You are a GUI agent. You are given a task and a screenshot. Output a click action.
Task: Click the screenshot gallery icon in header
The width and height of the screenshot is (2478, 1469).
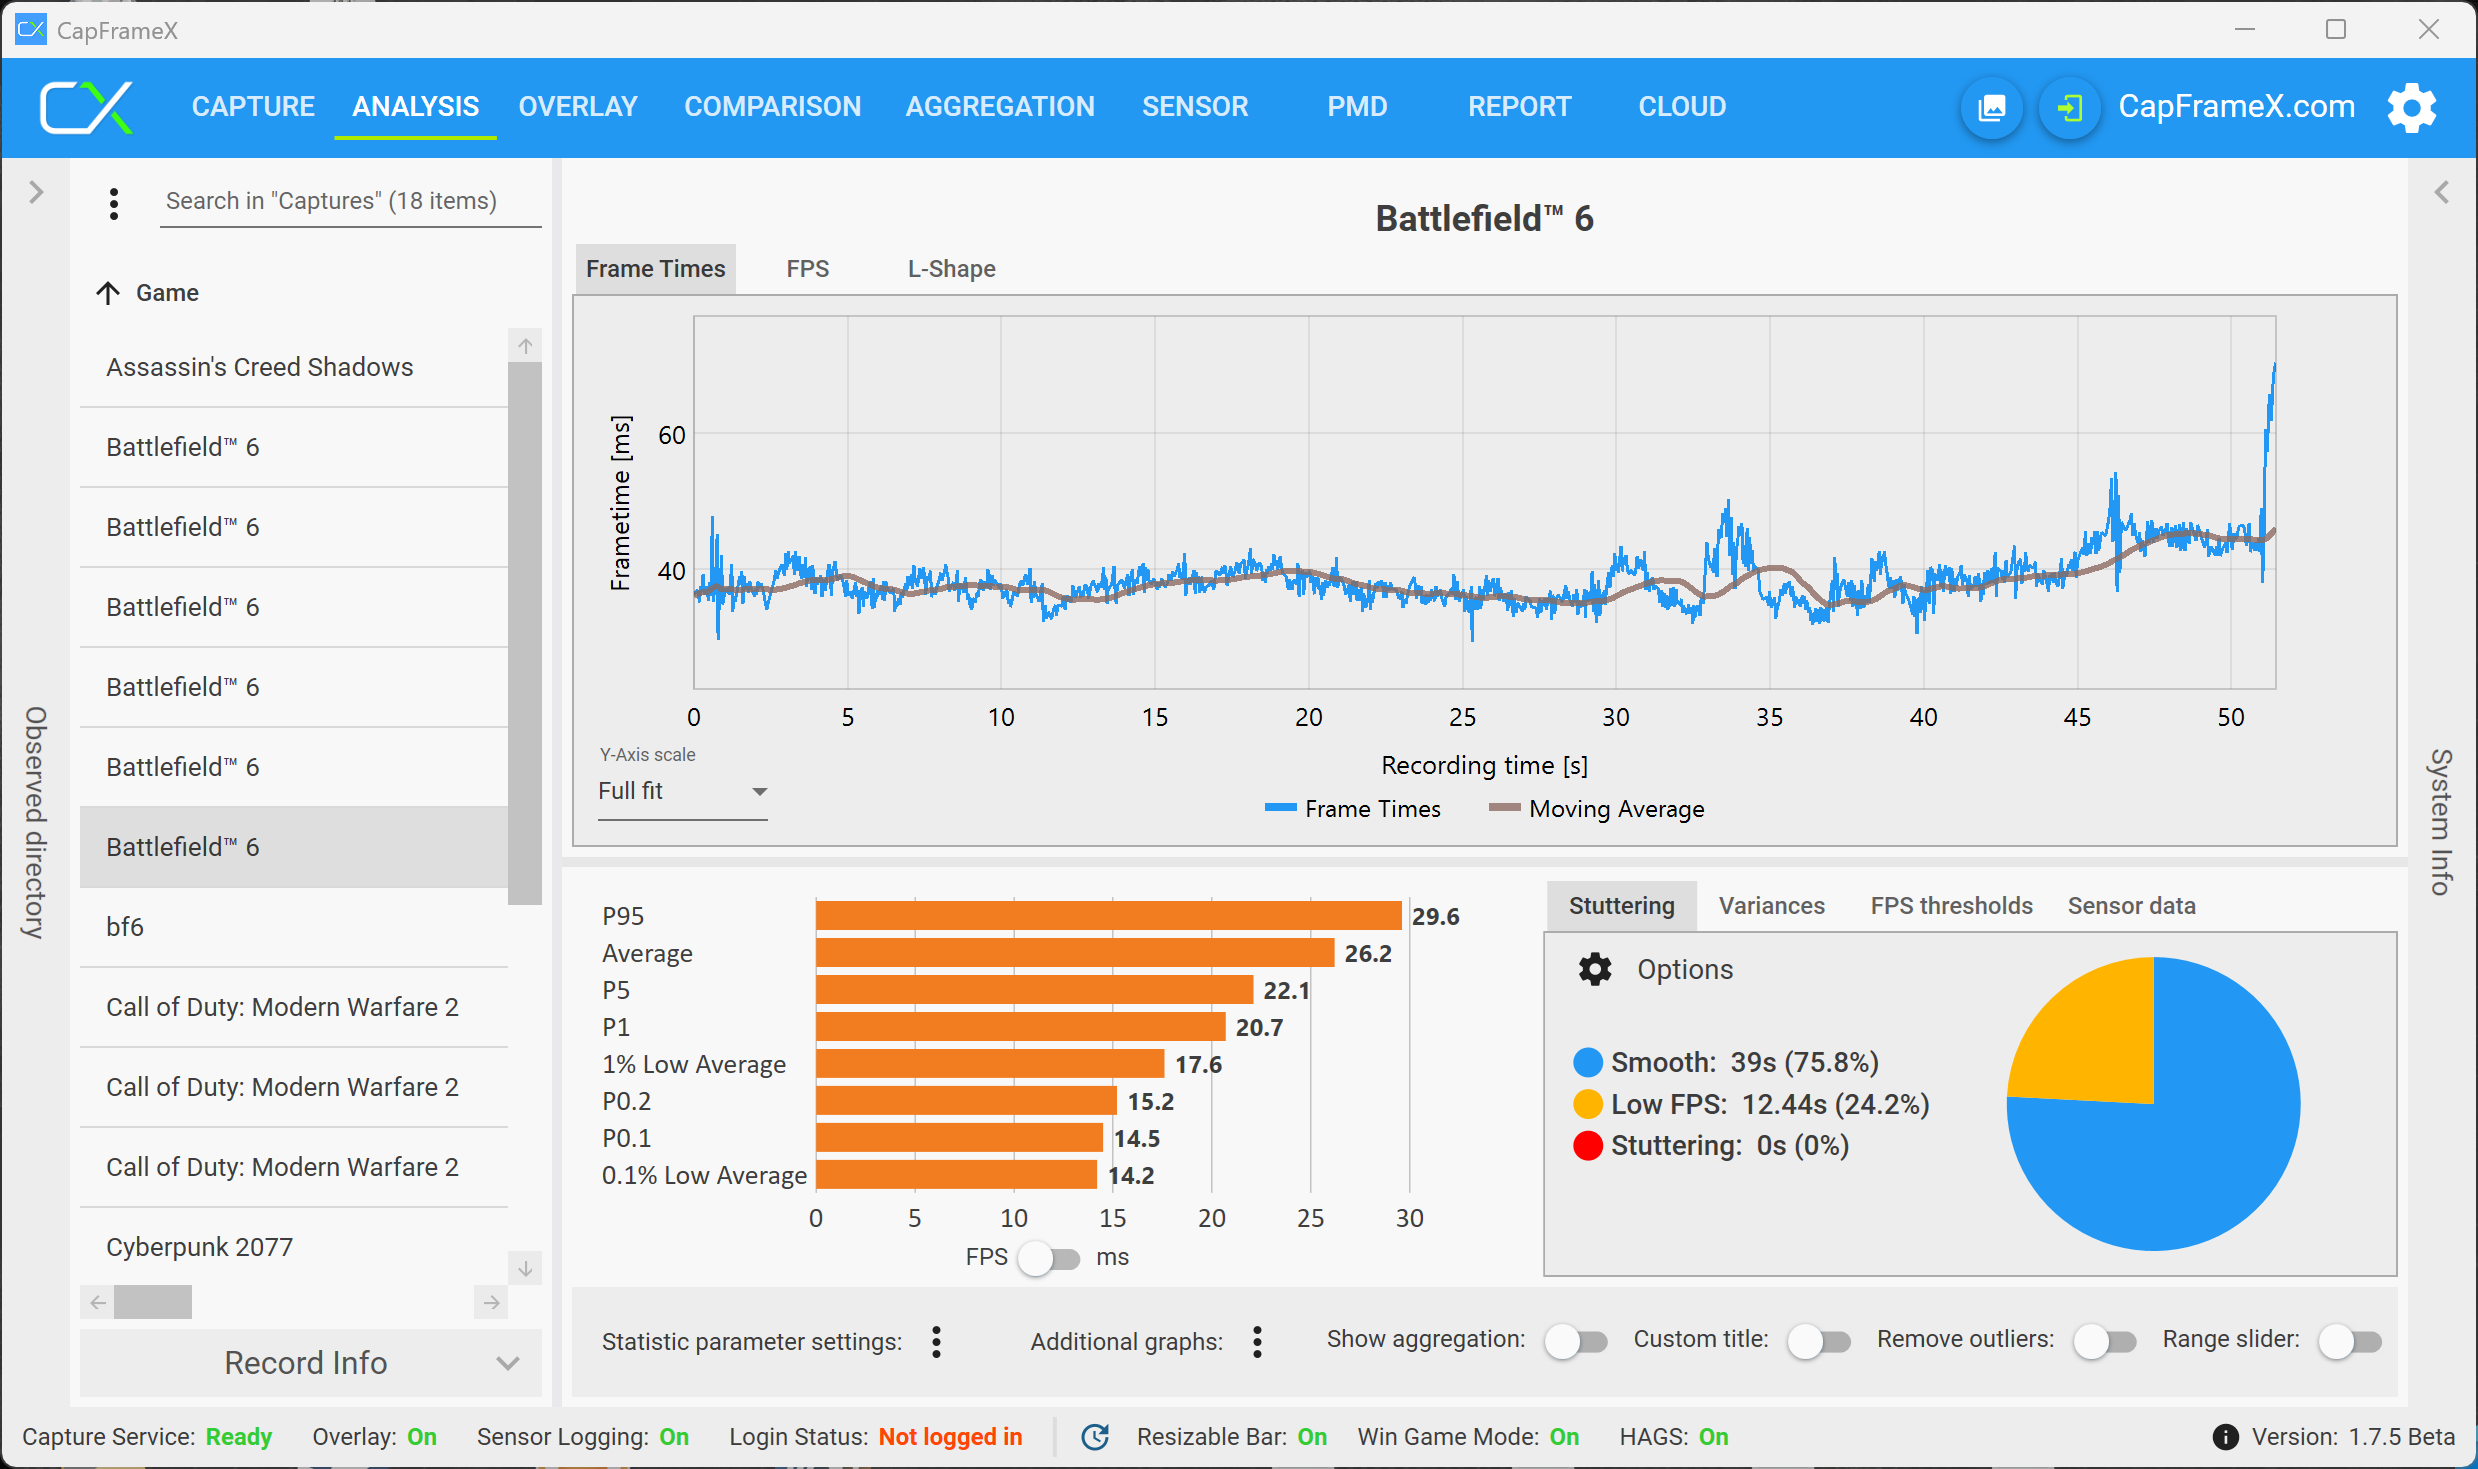tap(1991, 107)
